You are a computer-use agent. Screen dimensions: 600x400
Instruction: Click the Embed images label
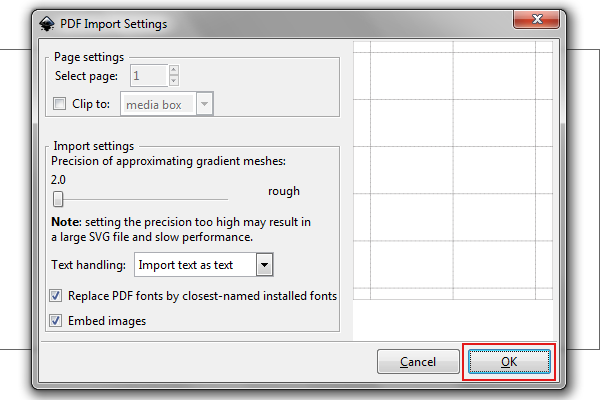(107, 321)
